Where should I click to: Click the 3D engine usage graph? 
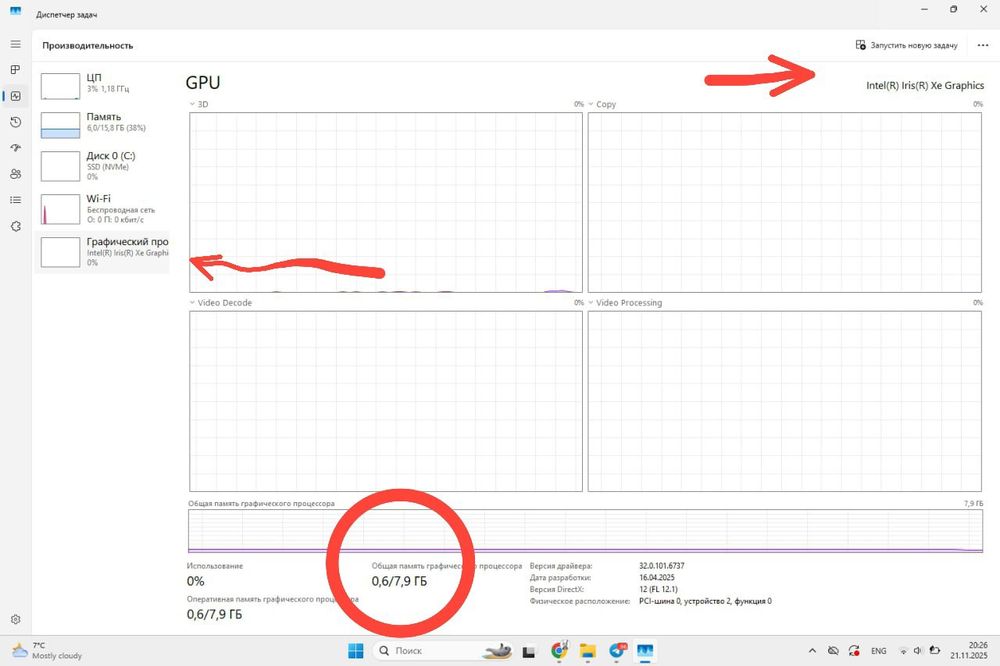386,202
